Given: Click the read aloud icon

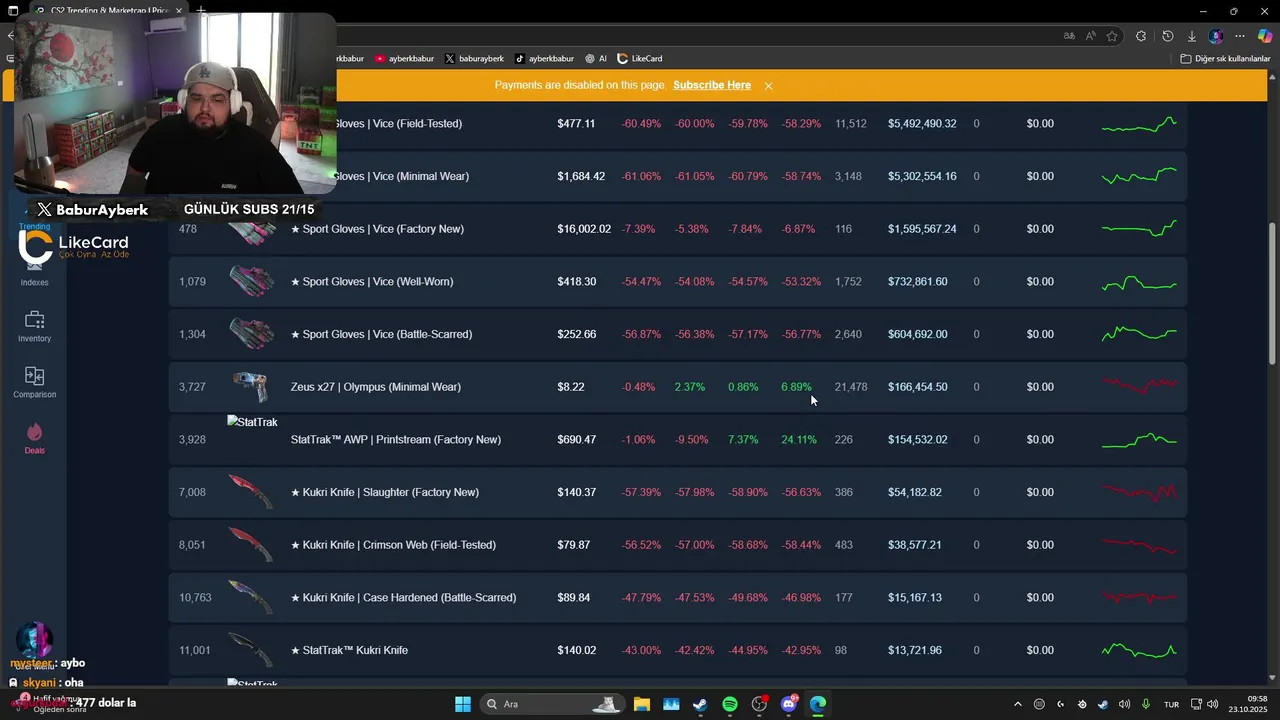Looking at the screenshot, I should click(x=1091, y=36).
